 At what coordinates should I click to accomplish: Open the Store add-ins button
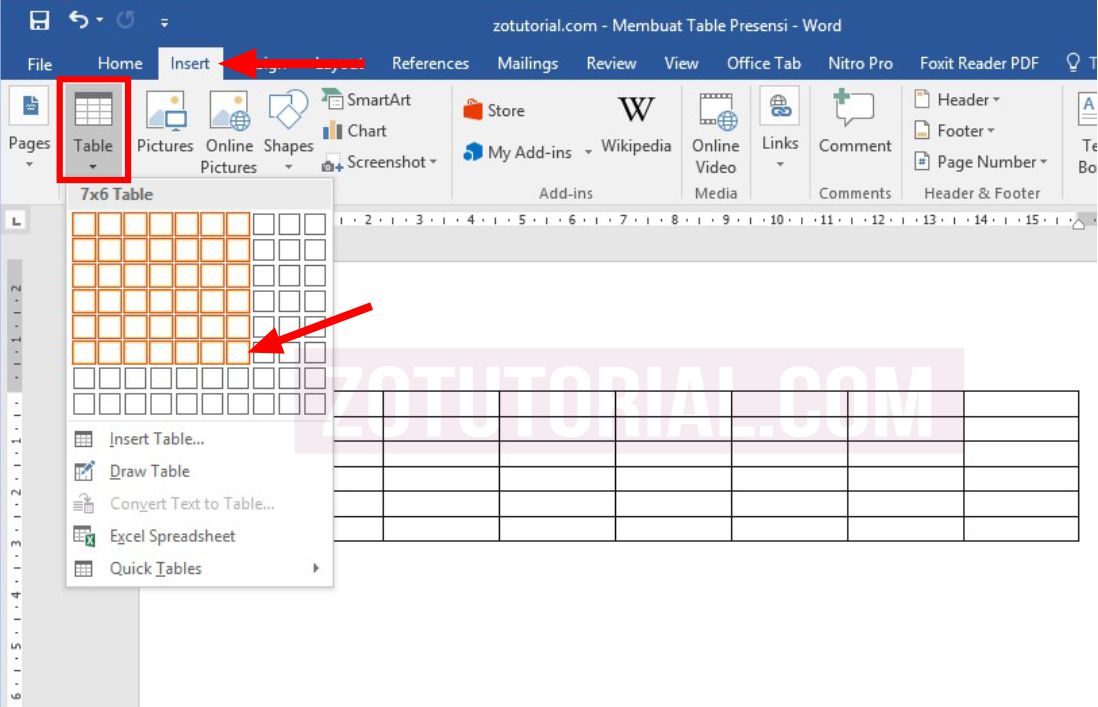(x=494, y=111)
